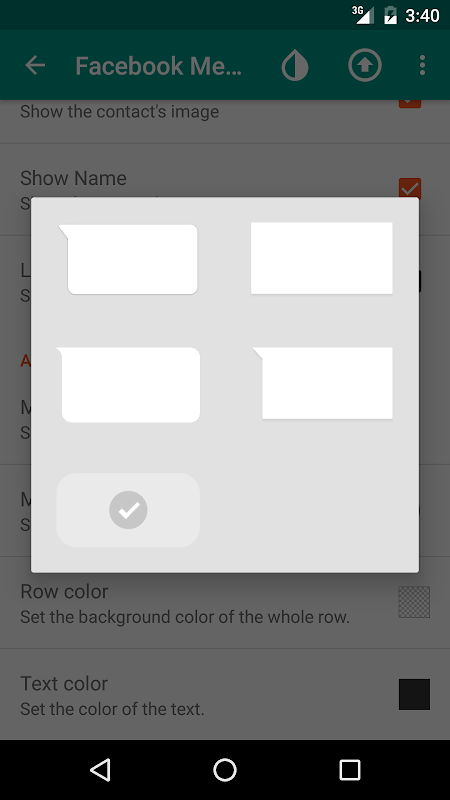Toggle the Show Name checkbox
The width and height of the screenshot is (450, 800).
[410, 188]
